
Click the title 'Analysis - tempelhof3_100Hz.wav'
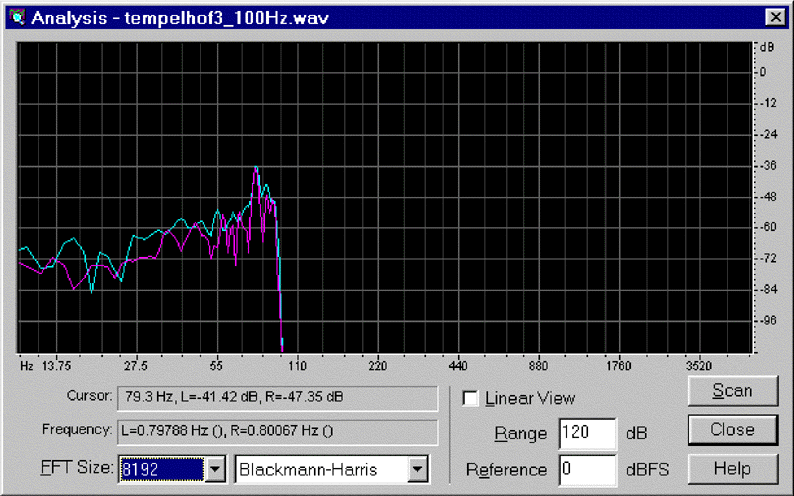coord(180,18)
